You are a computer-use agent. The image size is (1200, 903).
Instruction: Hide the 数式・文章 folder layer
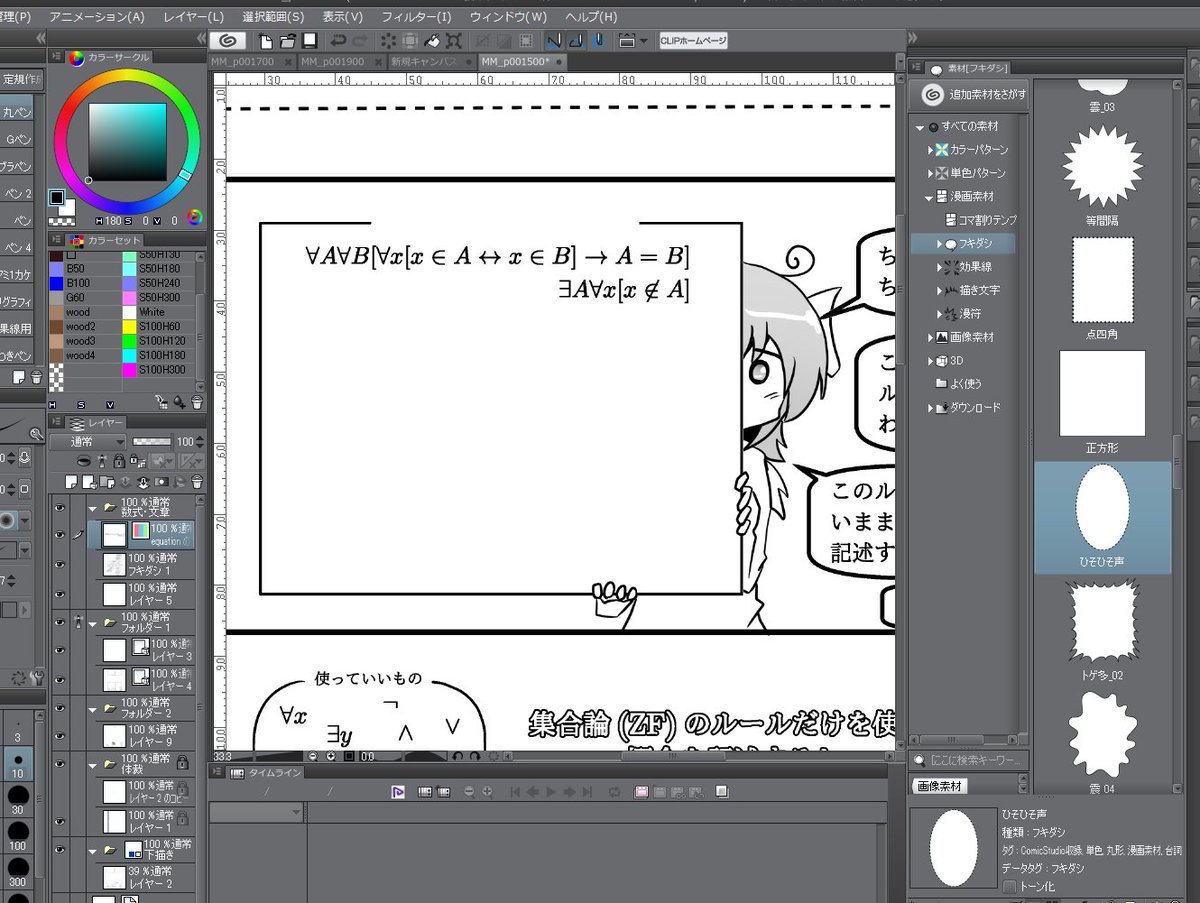click(60, 508)
